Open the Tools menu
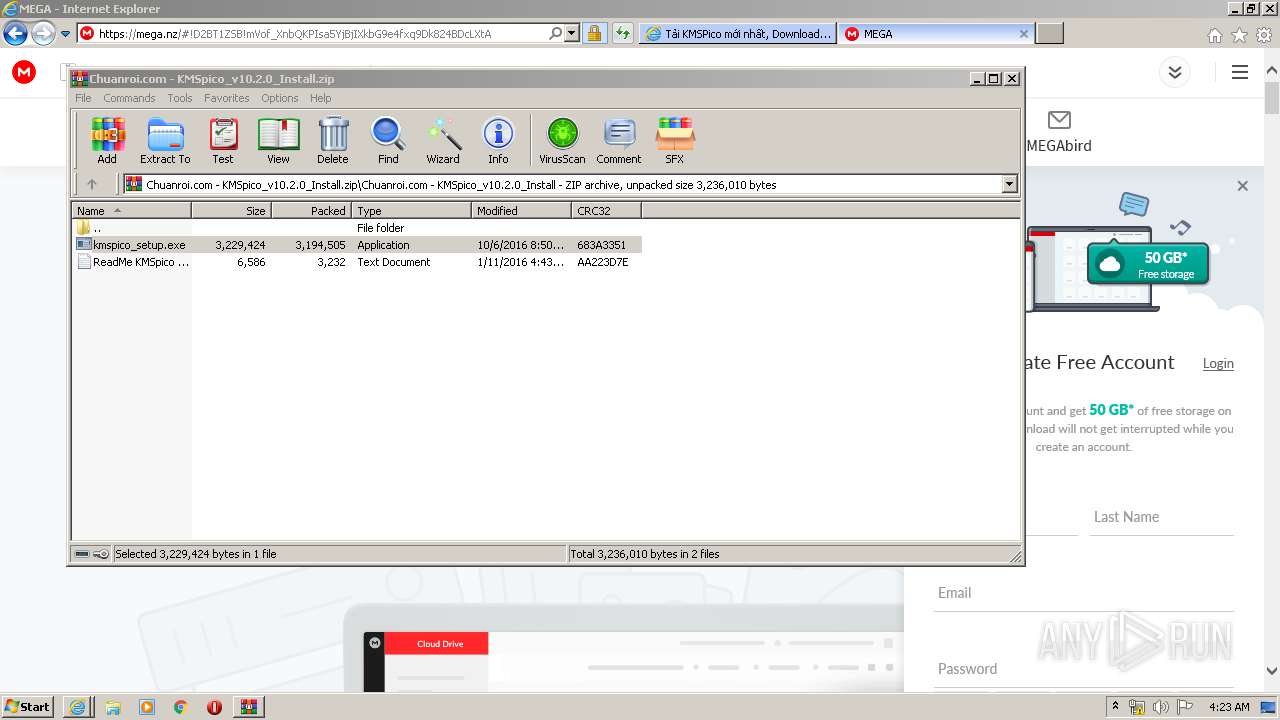This screenshot has height=720, width=1280. click(180, 98)
